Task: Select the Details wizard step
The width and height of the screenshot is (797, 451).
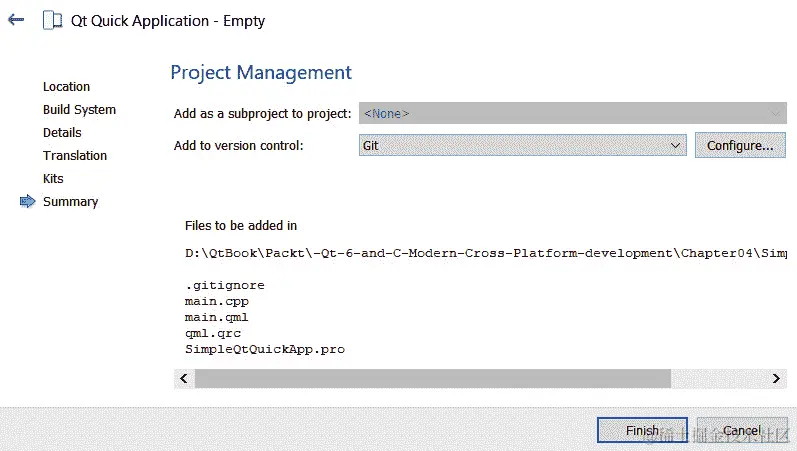Action: tap(62, 133)
